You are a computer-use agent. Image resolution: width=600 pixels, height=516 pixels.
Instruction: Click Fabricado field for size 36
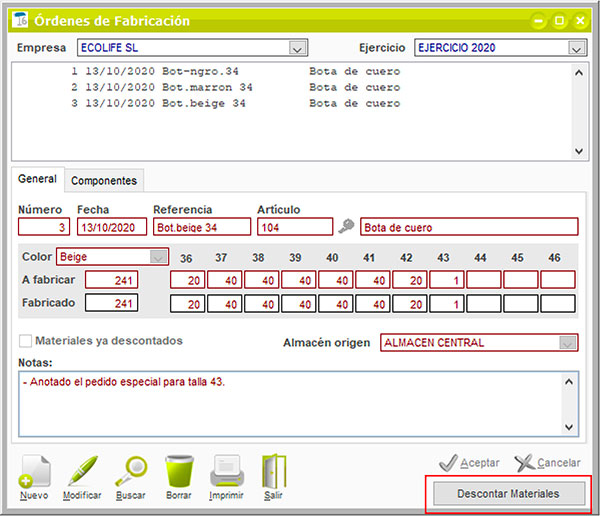click(x=188, y=304)
